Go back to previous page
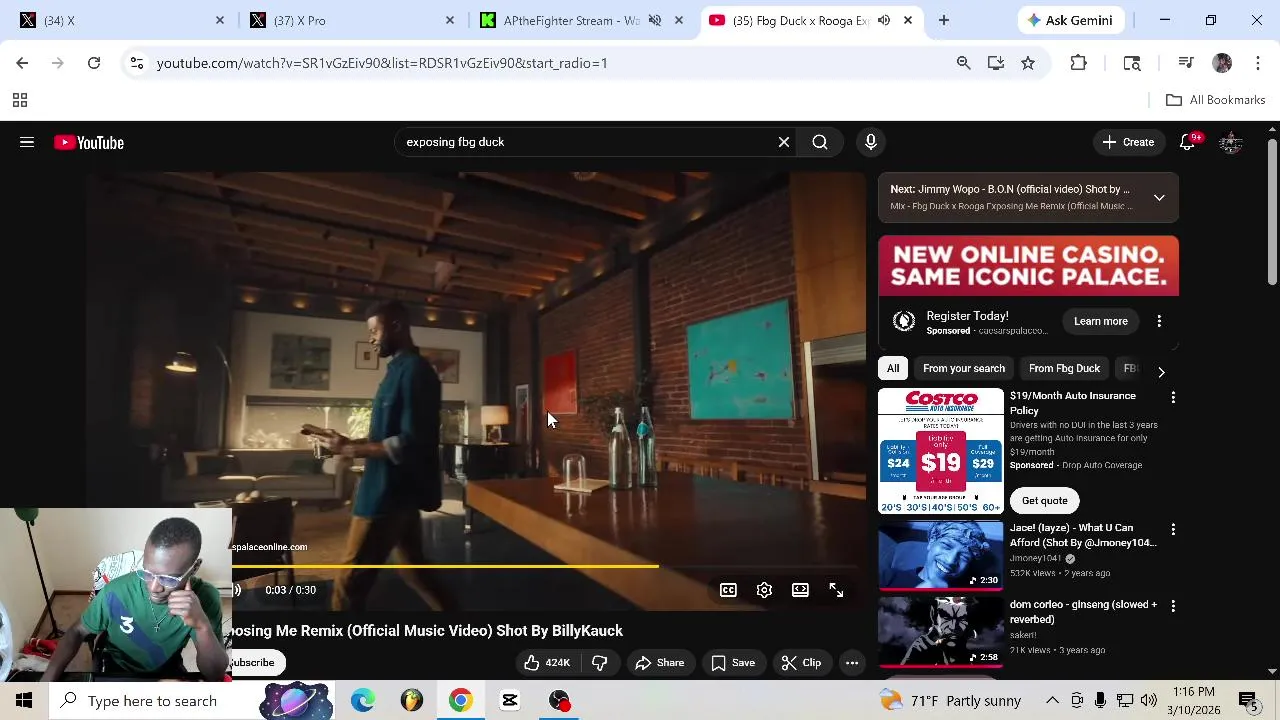1280x720 pixels. pos(22,63)
